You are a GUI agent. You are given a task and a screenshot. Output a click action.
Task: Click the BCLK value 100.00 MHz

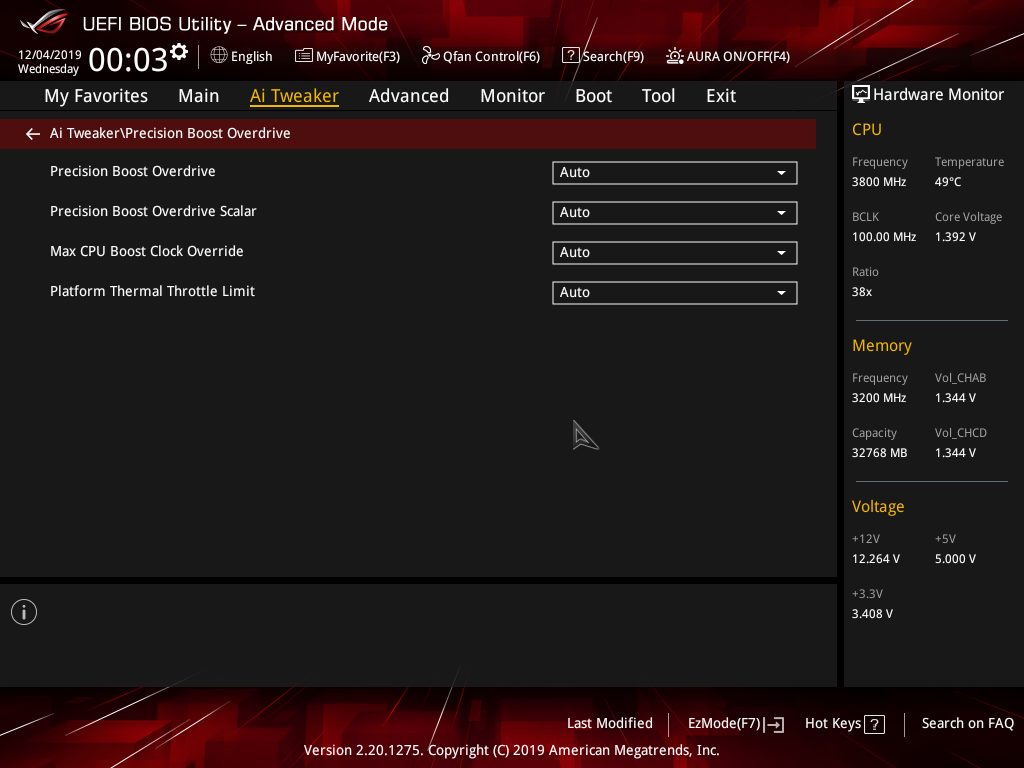click(884, 237)
